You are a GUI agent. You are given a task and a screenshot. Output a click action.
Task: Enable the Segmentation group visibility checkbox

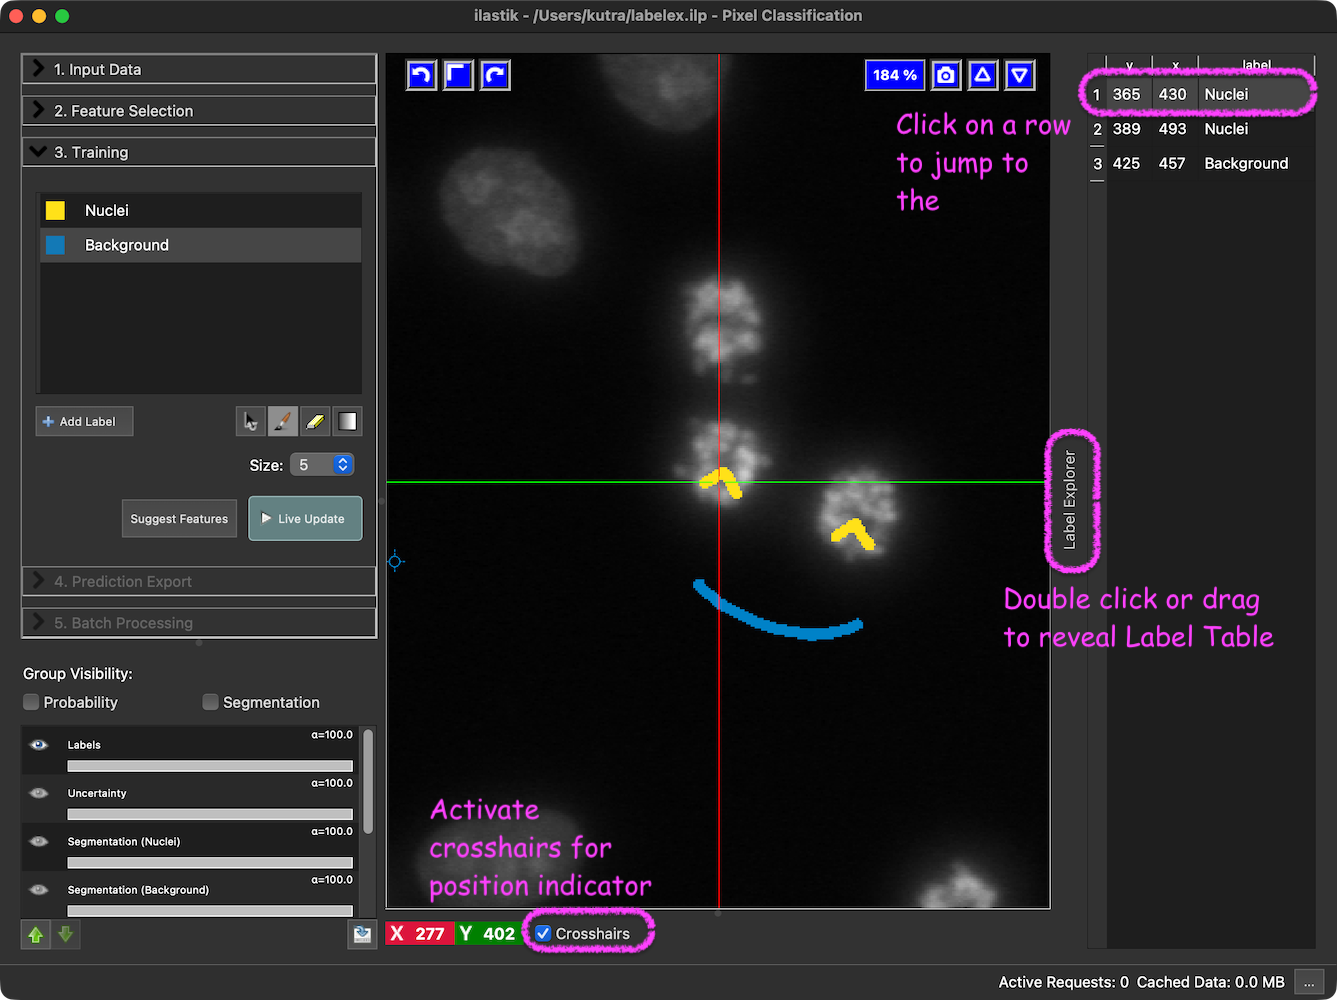(x=210, y=702)
